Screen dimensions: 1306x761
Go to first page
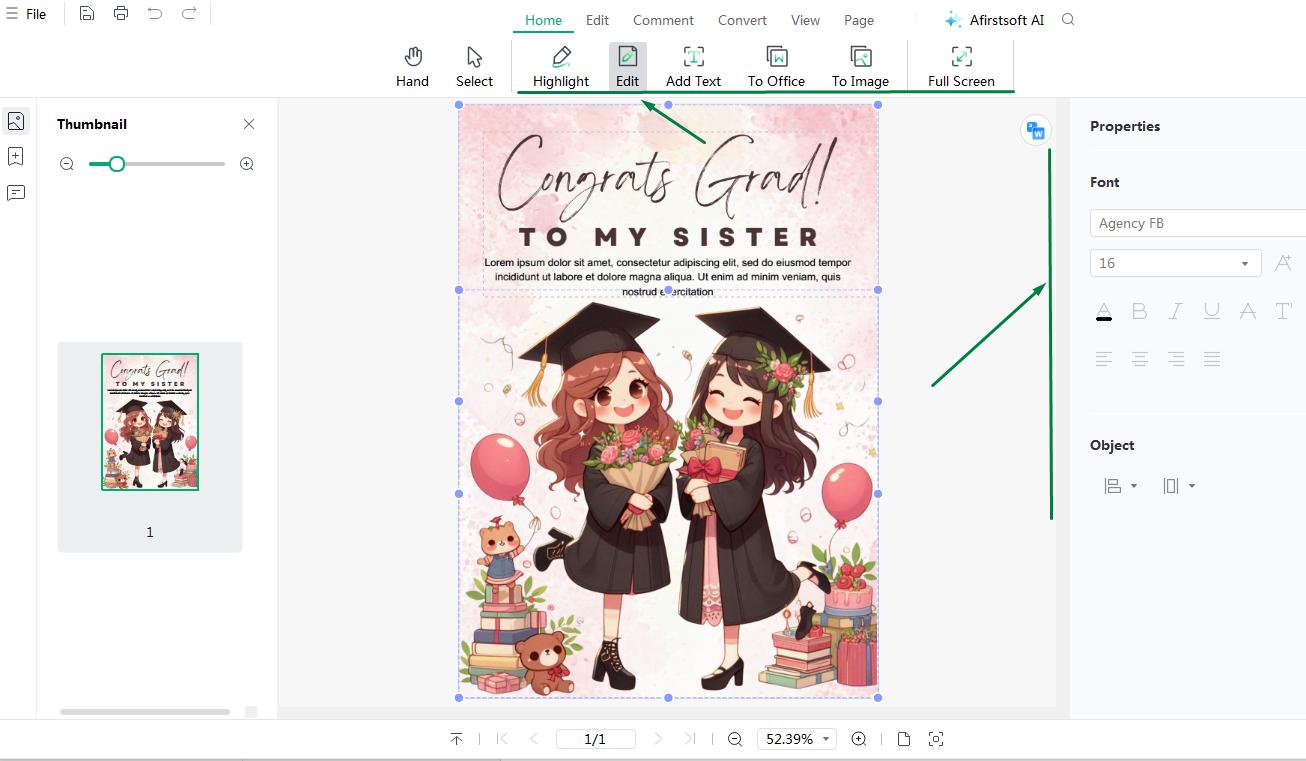(x=502, y=739)
